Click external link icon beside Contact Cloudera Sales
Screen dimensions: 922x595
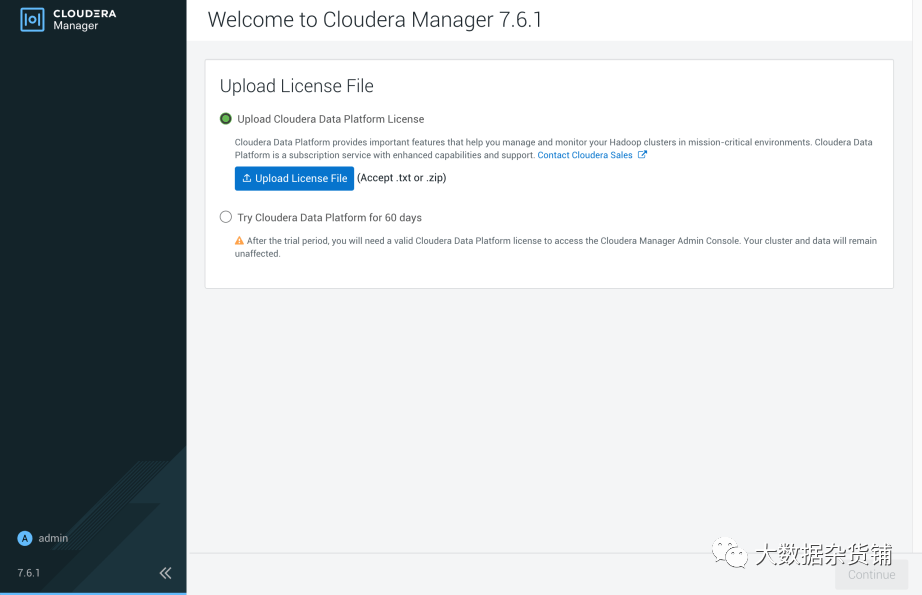tap(642, 155)
